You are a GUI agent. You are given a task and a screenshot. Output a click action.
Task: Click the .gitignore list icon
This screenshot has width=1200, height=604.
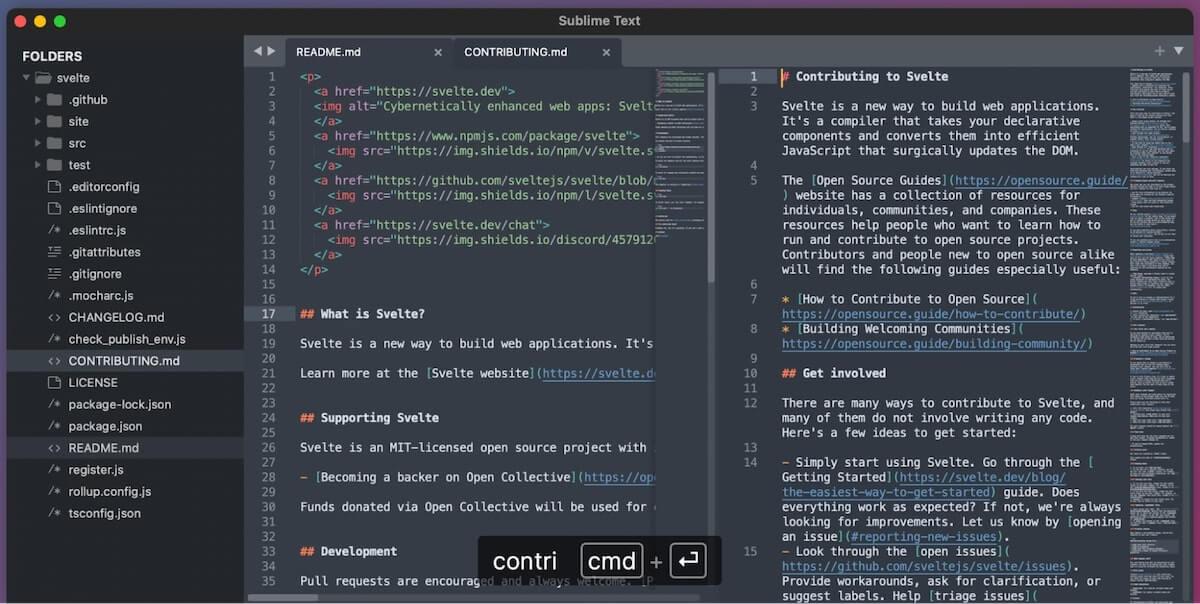(54, 274)
